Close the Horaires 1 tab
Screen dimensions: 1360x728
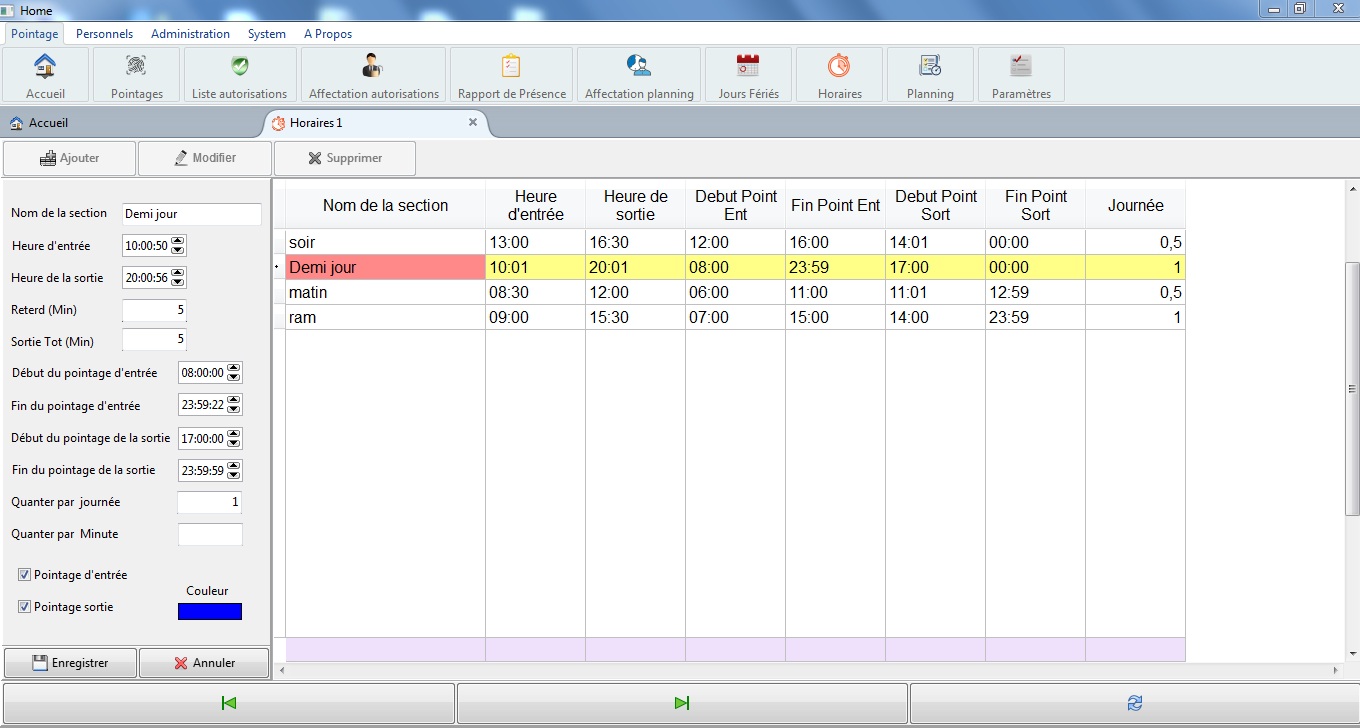(x=473, y=122)
